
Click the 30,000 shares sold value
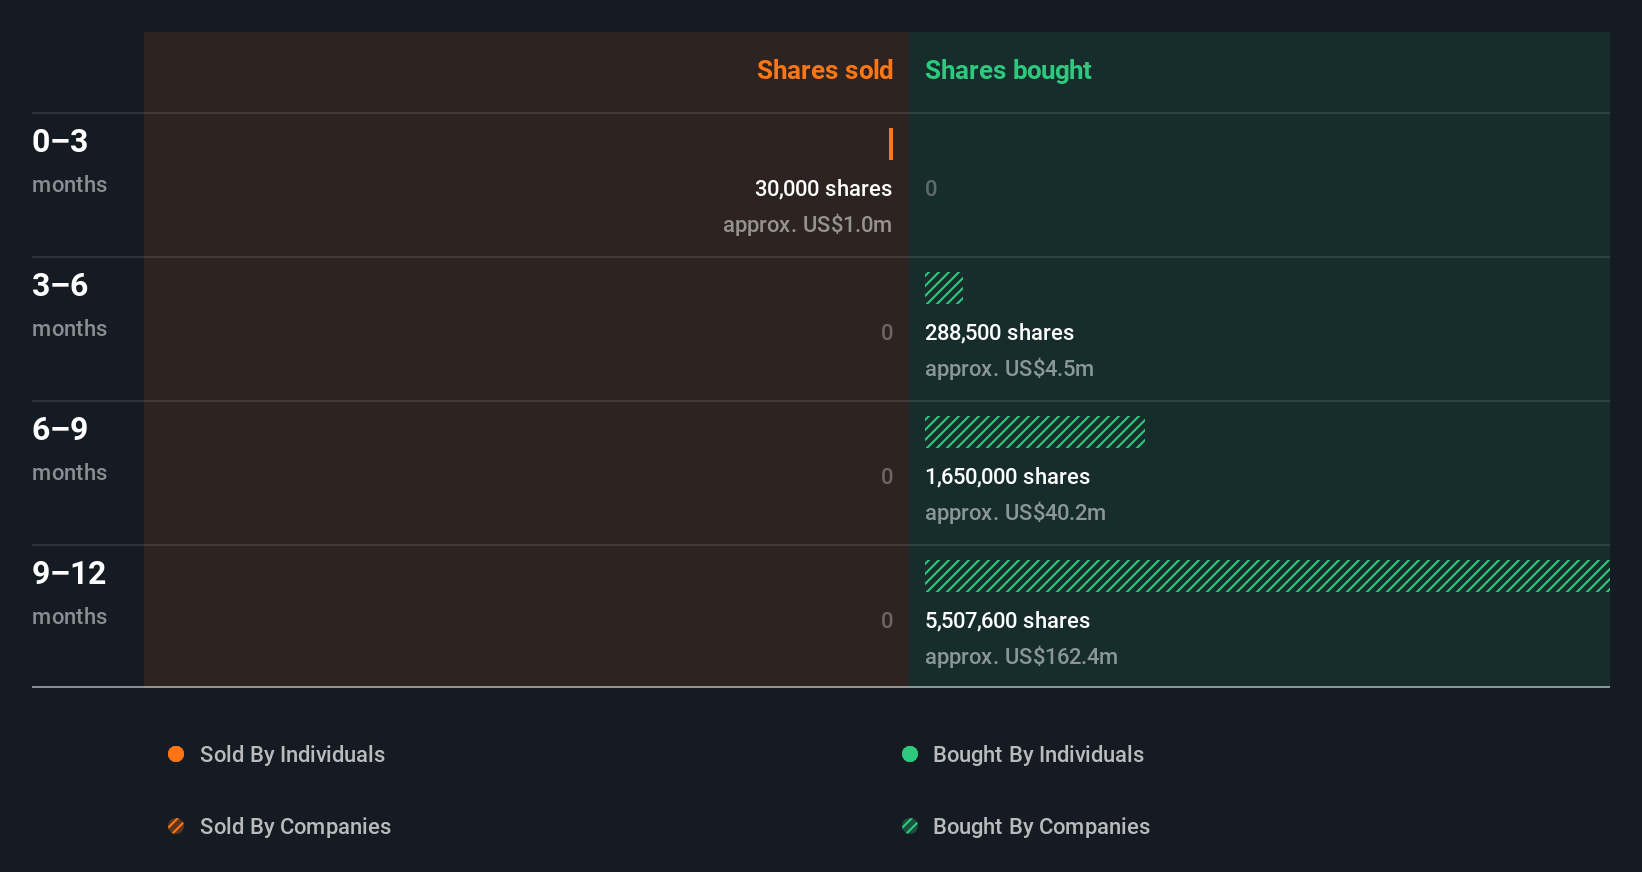(823, 188)
